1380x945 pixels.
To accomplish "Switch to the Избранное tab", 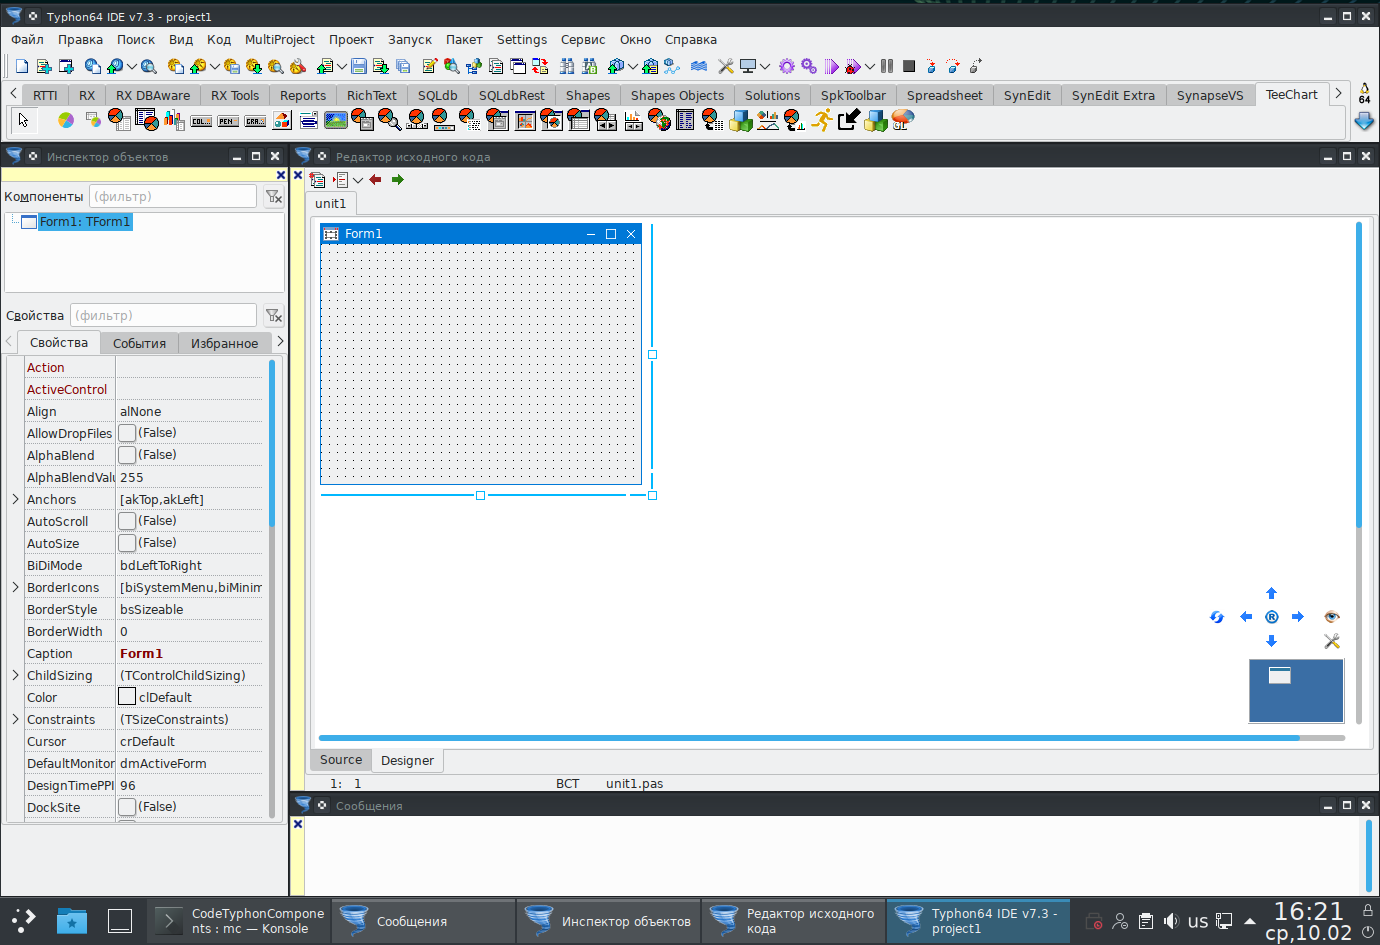I will 224,343.
